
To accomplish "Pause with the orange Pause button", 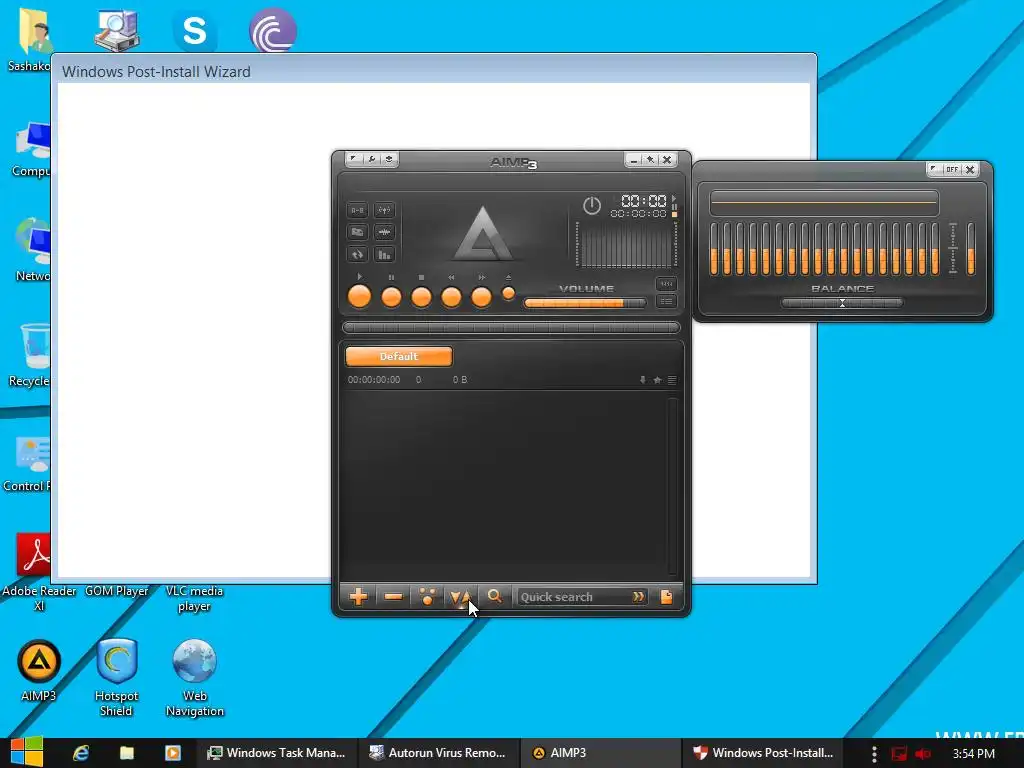I will point(391,297).
